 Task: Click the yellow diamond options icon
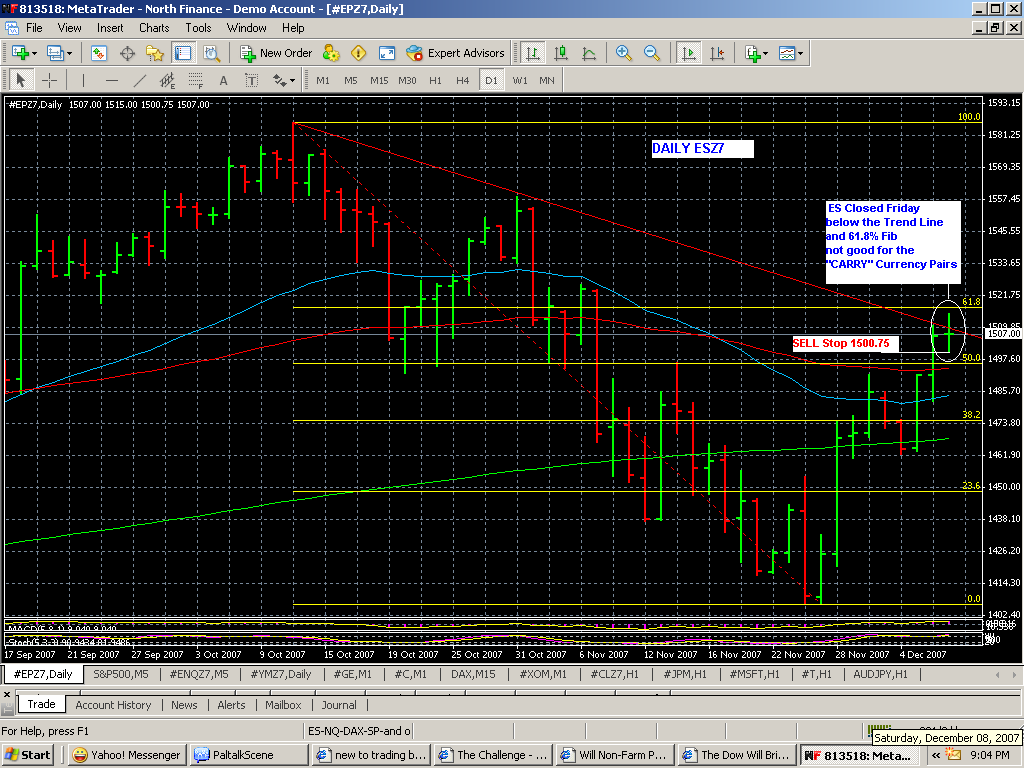click(x=359, y=53)
